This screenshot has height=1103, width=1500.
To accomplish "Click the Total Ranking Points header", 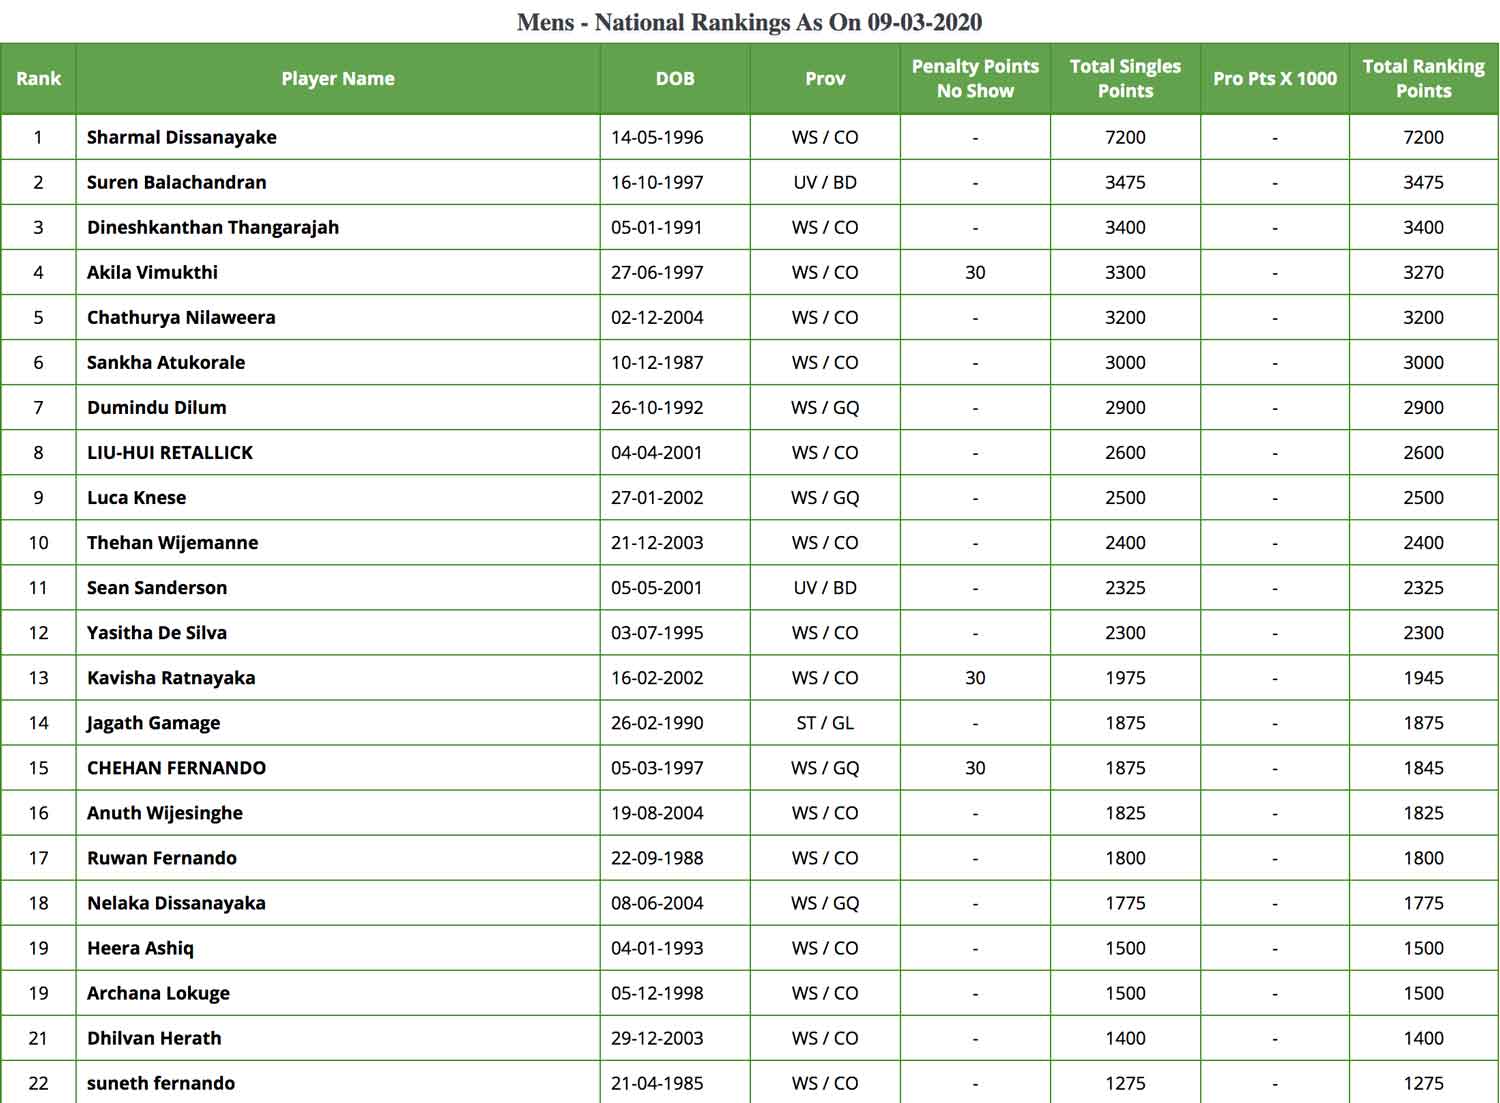I will click(1423, 78).
